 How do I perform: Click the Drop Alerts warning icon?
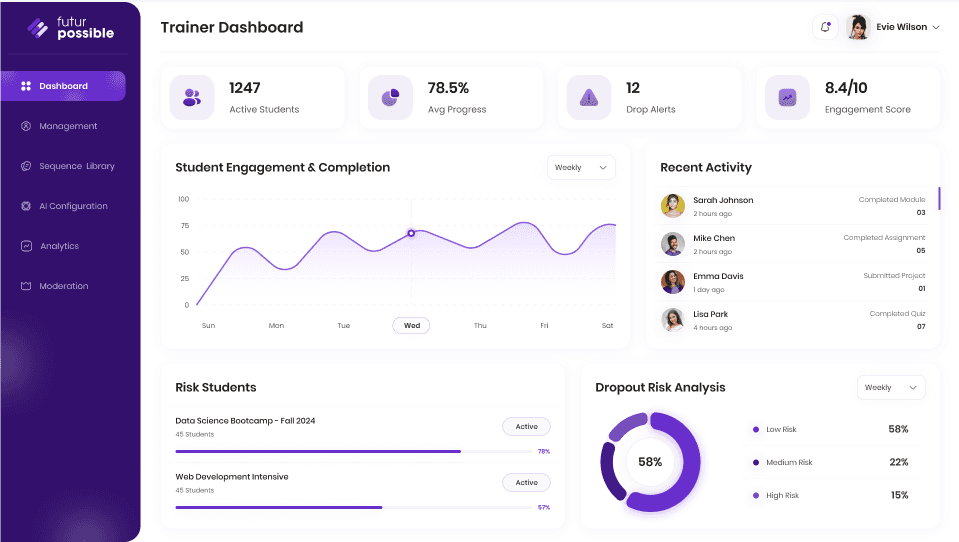tap(589, 98)
